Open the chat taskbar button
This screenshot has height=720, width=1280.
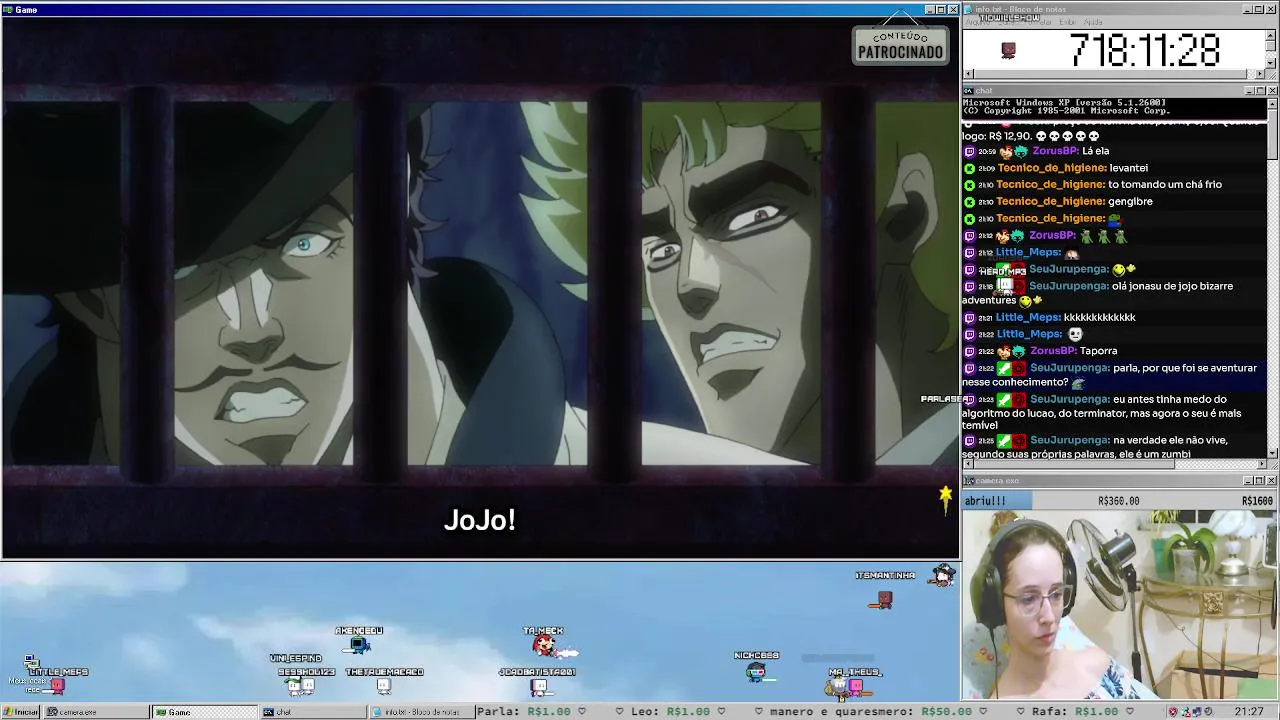(313, 712)
